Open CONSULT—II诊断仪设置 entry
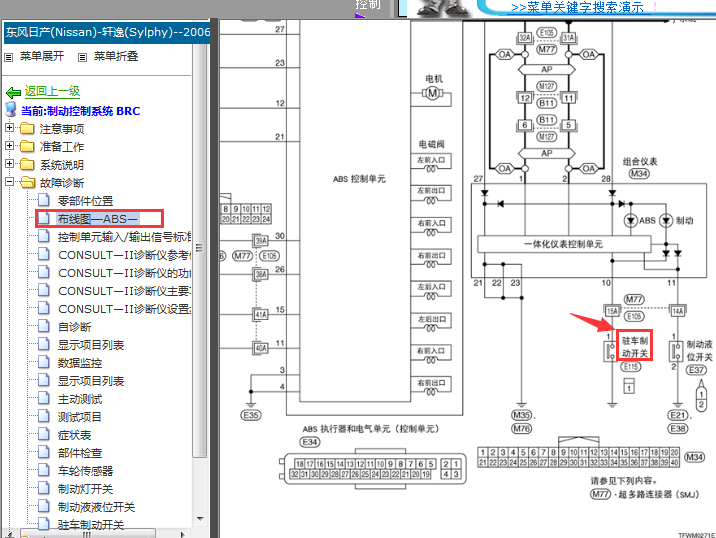The width and height of the screenshot is (716, 538). pyautogui.click(x=124, y=309)
